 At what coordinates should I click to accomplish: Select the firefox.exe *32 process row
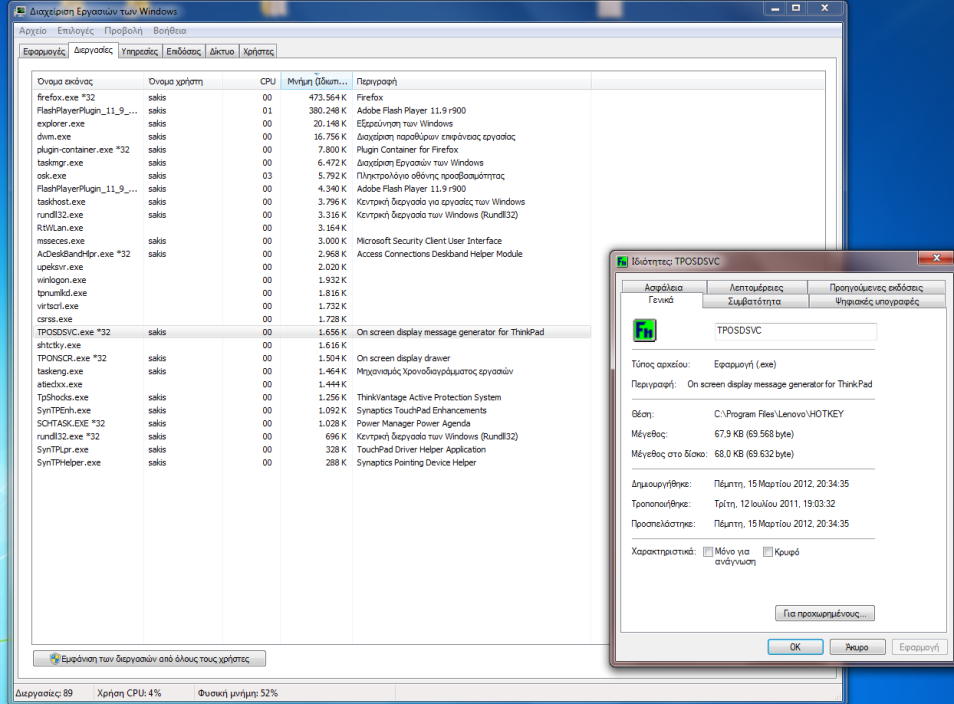tap(312, 97)
